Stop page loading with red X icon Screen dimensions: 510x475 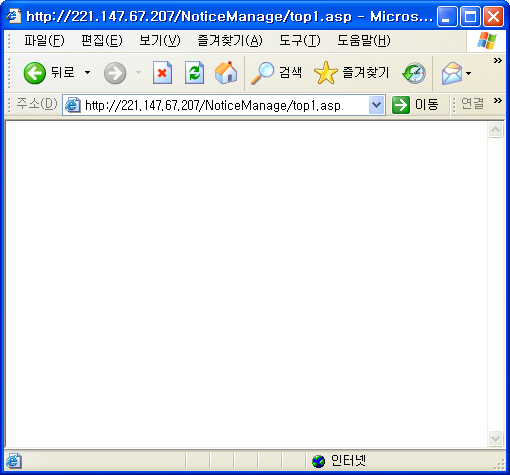[x=162, y=73]
